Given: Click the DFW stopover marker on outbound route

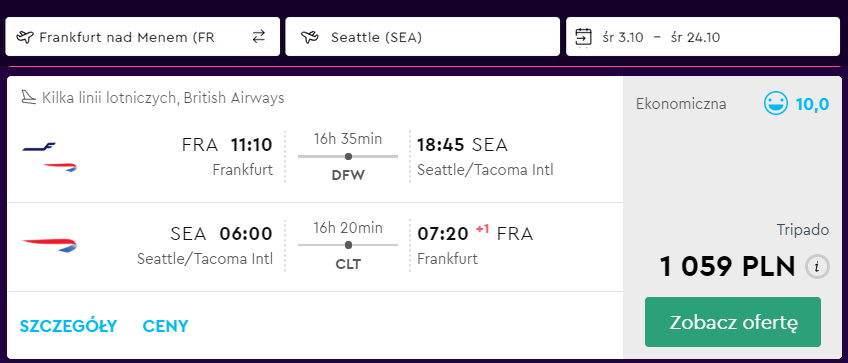Looking at the screenshot, I should (348, 156).
